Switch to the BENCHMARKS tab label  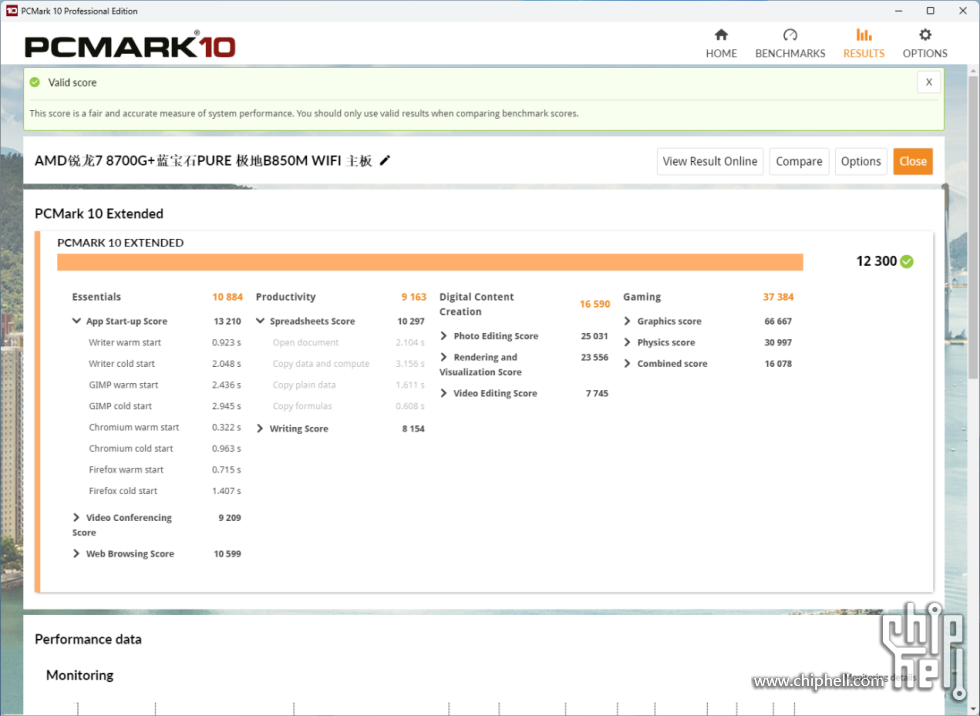(x=790, y=54)
